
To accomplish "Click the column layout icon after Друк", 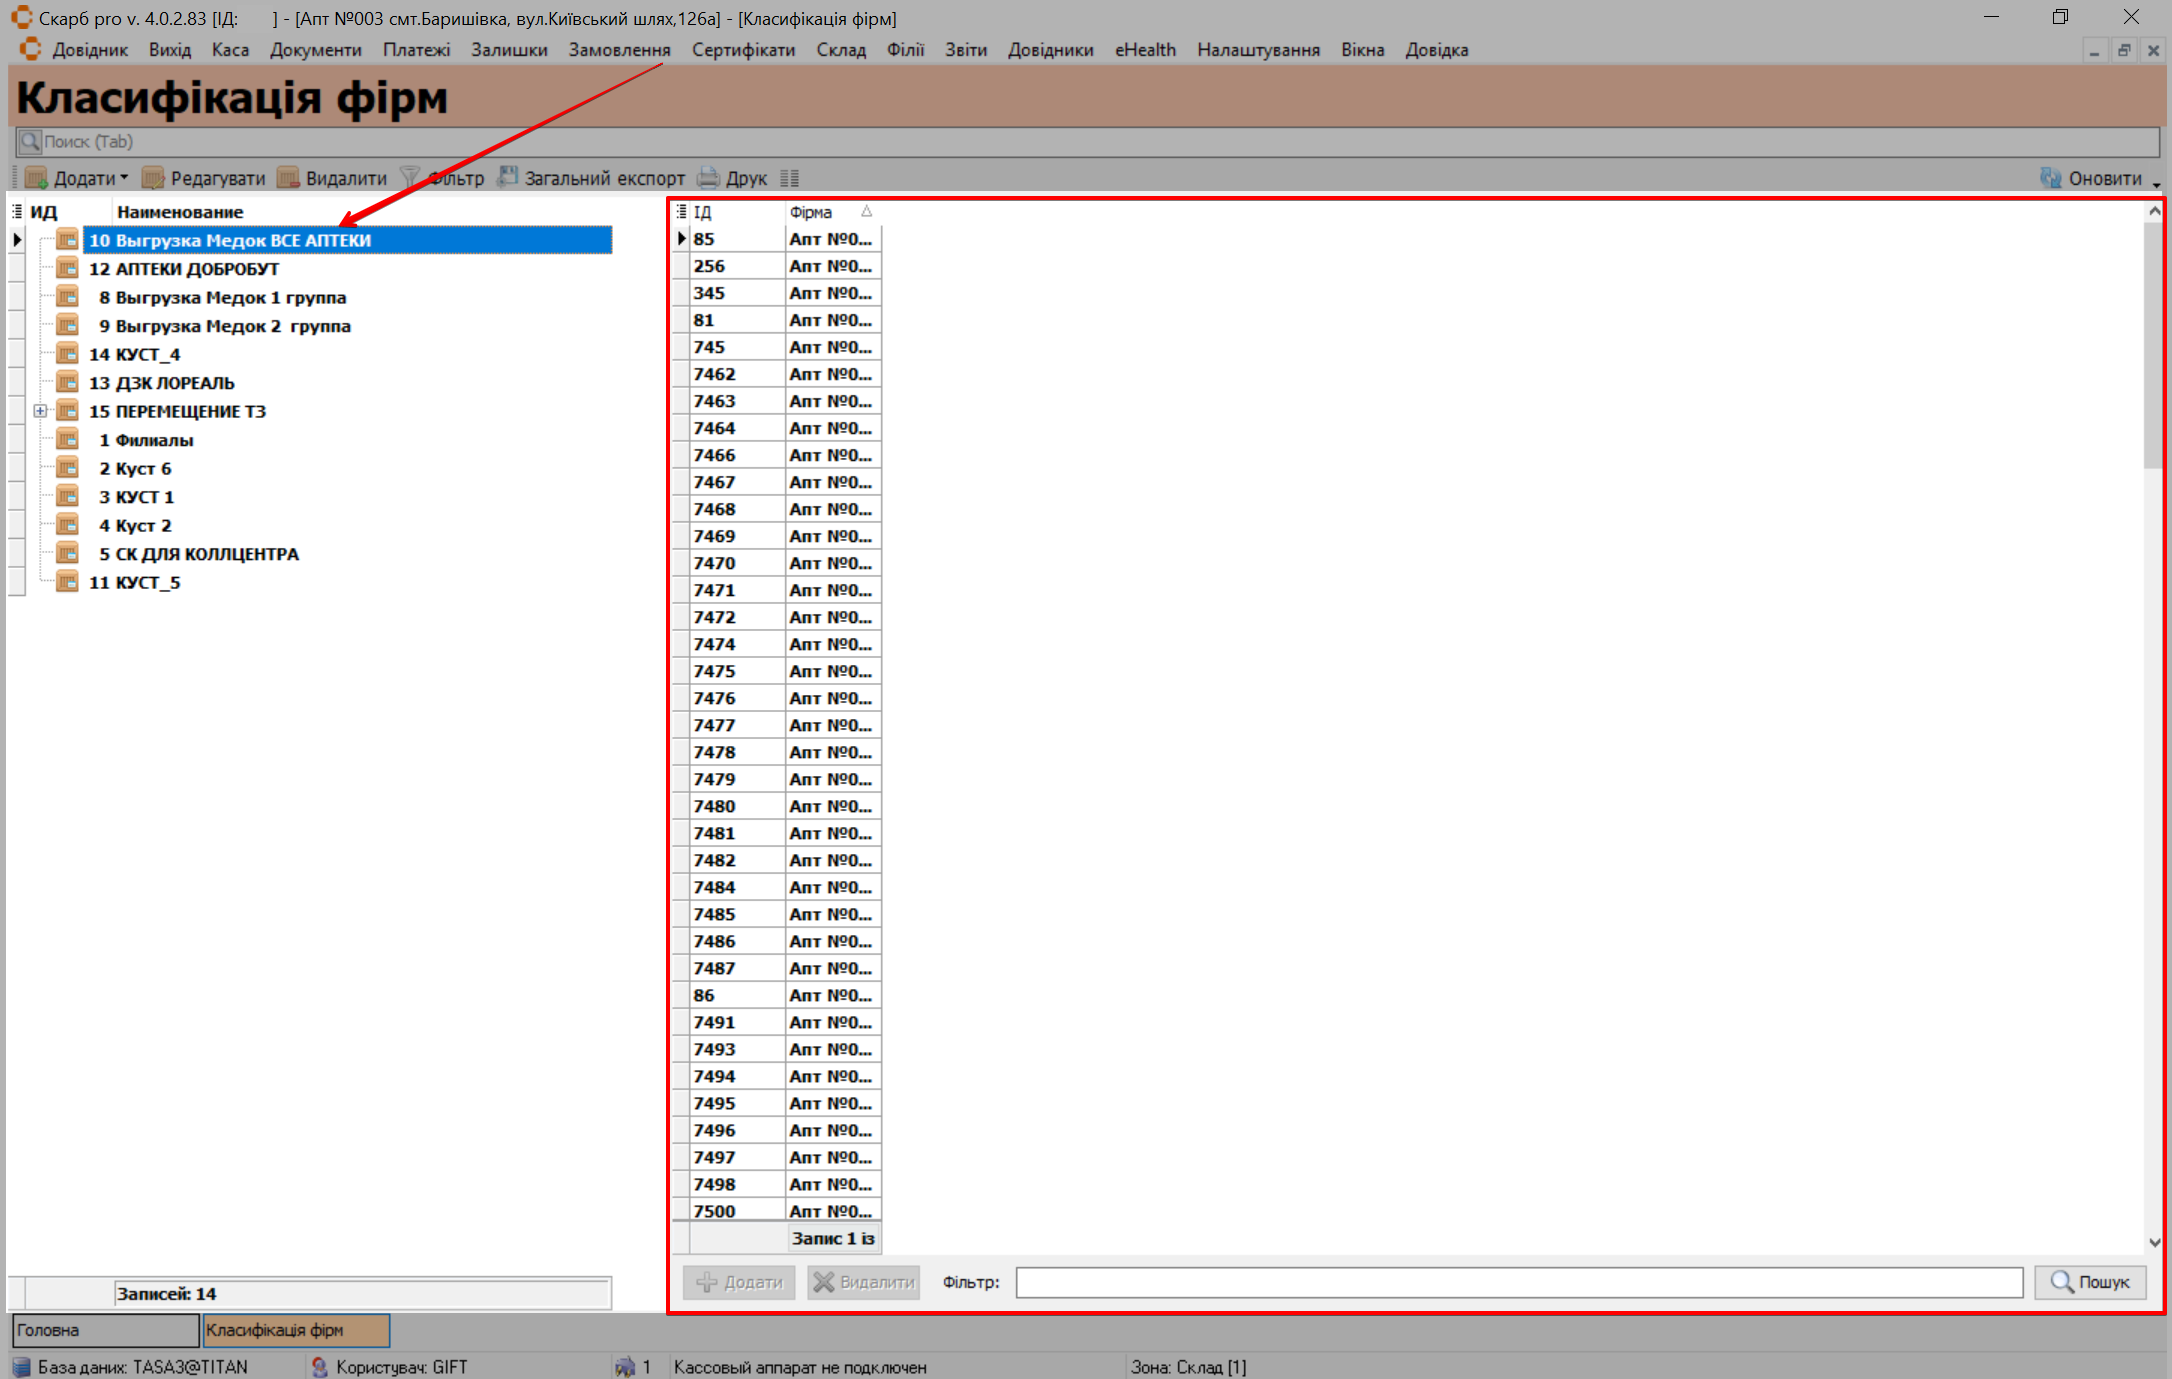I will click(790, 178).
